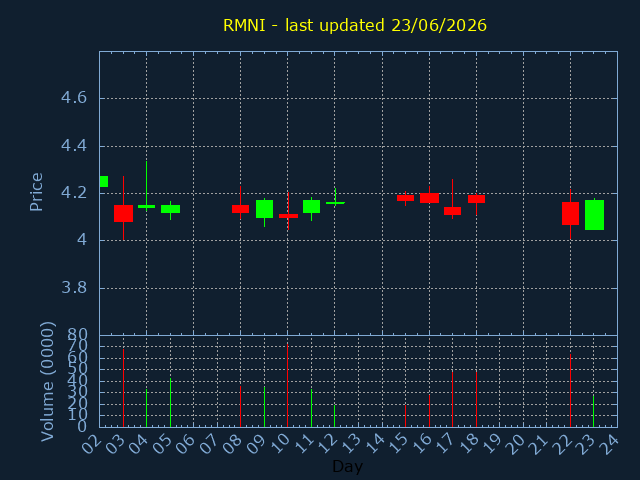Click the chart title 'RMNI - last updated 23/06/2026'
Image resolution: width=640 pixels, height=480 pixels.
click(355, 25)
